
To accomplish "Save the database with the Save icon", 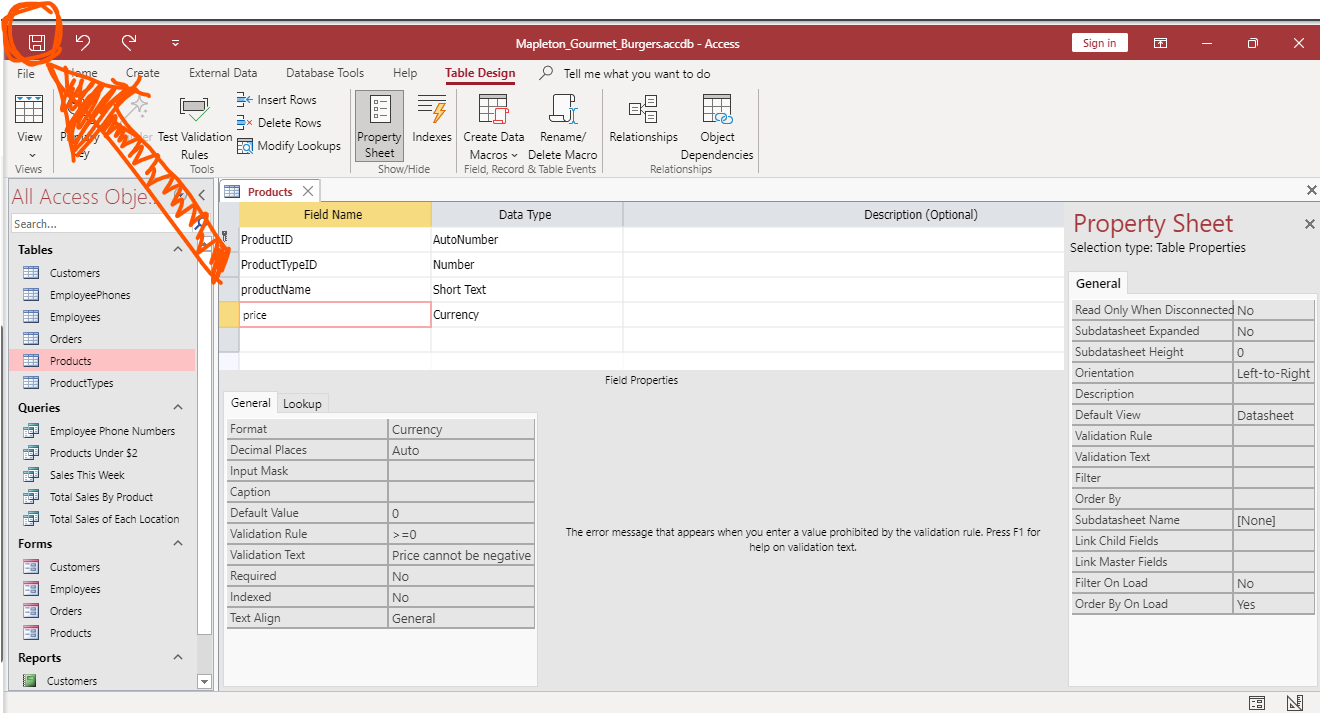I will click(36, 43).
